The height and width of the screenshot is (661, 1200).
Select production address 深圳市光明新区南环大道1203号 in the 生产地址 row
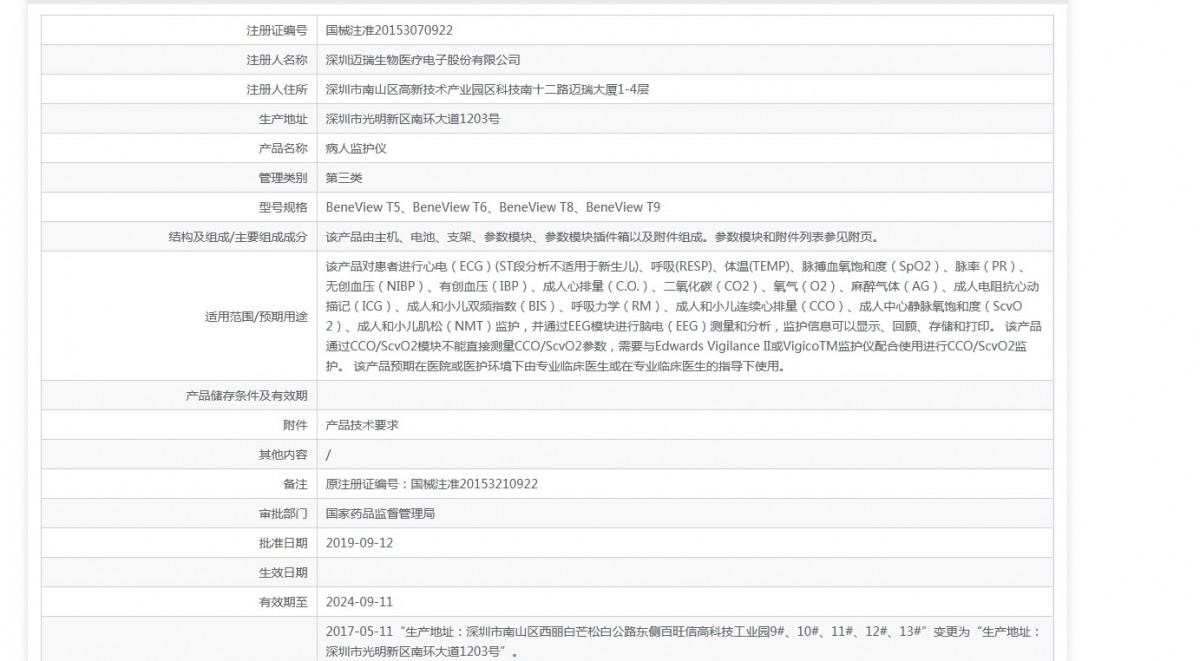point(413,119)
